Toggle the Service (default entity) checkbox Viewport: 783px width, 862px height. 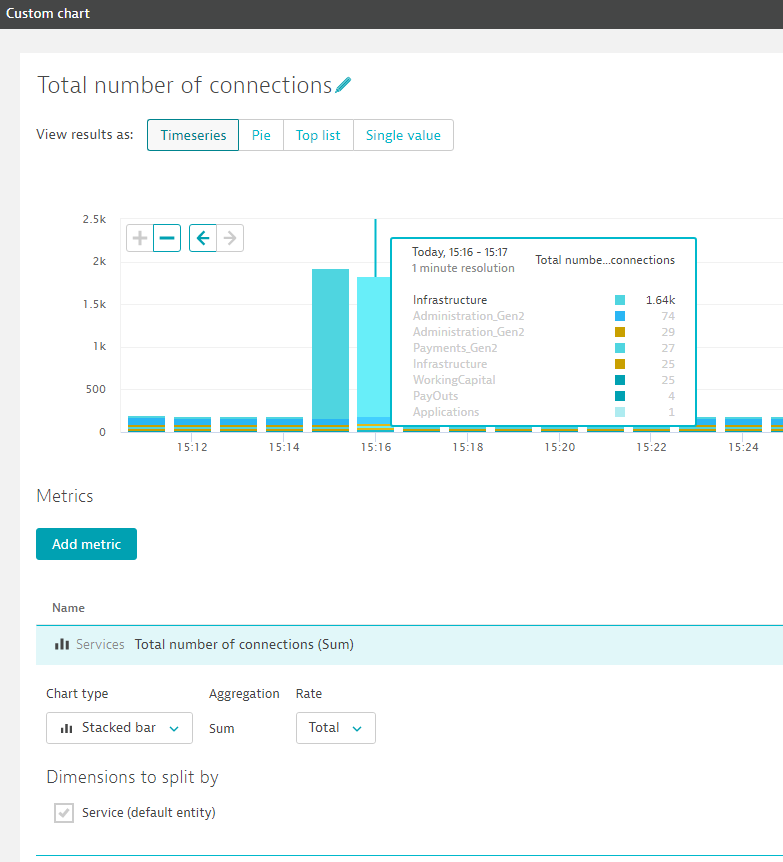tap(64, 813)
